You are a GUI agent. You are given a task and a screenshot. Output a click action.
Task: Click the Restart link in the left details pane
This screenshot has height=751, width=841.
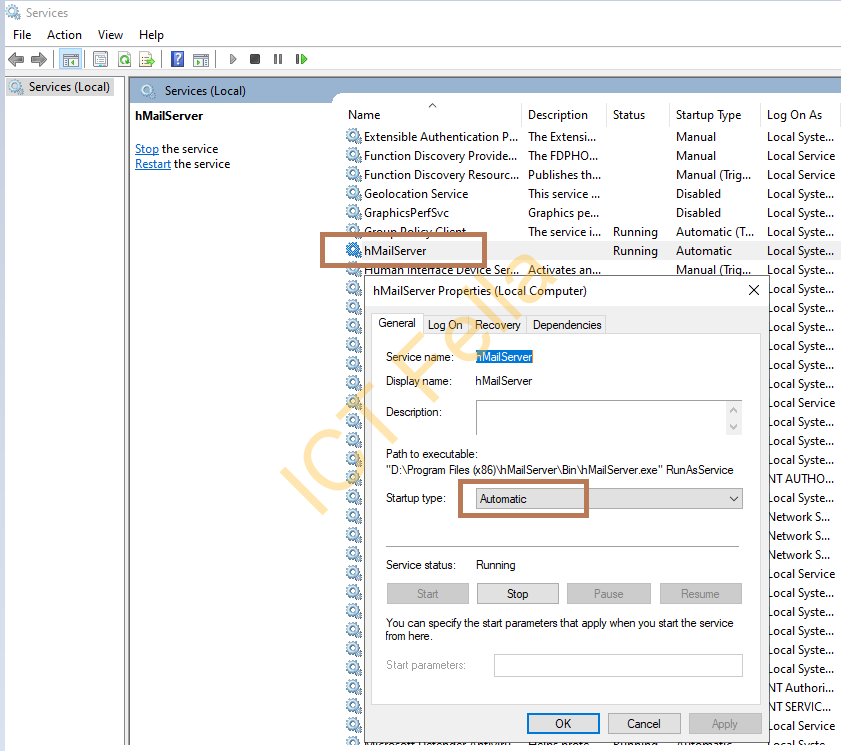[153, 164]
